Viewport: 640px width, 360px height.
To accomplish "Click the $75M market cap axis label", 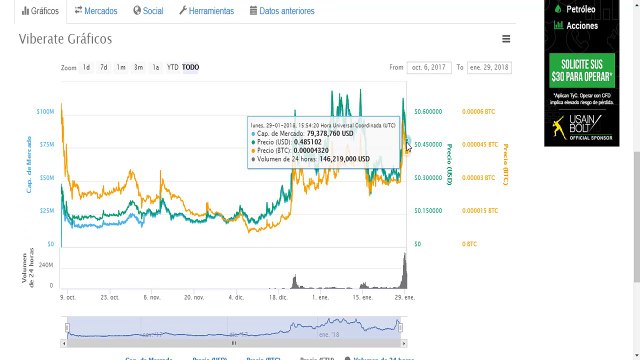I will pyautogui.click(x=47, y=144).
